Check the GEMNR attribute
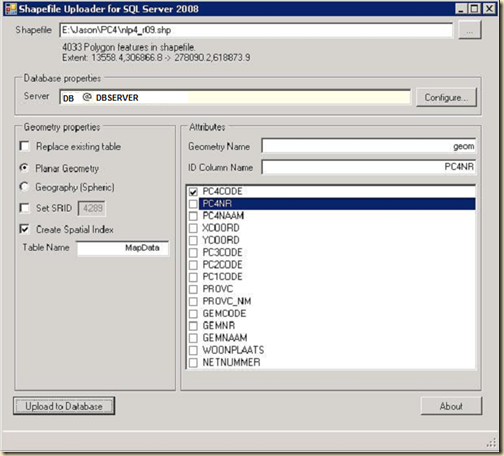 coord(193,326)
